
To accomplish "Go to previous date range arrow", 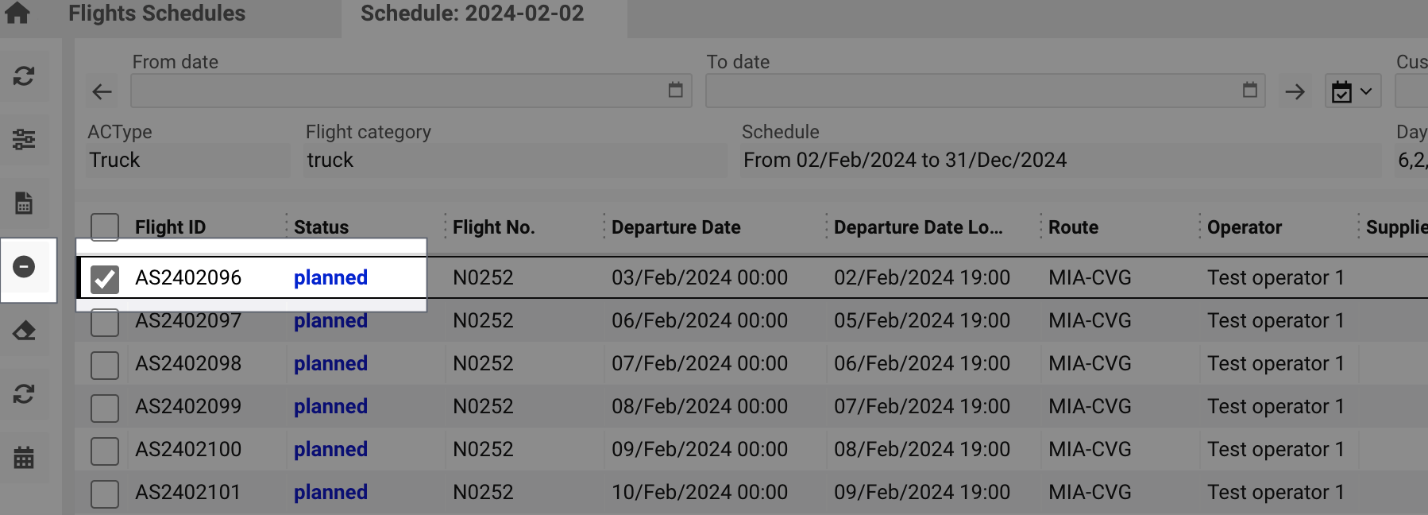I will (x=102, y=92).
